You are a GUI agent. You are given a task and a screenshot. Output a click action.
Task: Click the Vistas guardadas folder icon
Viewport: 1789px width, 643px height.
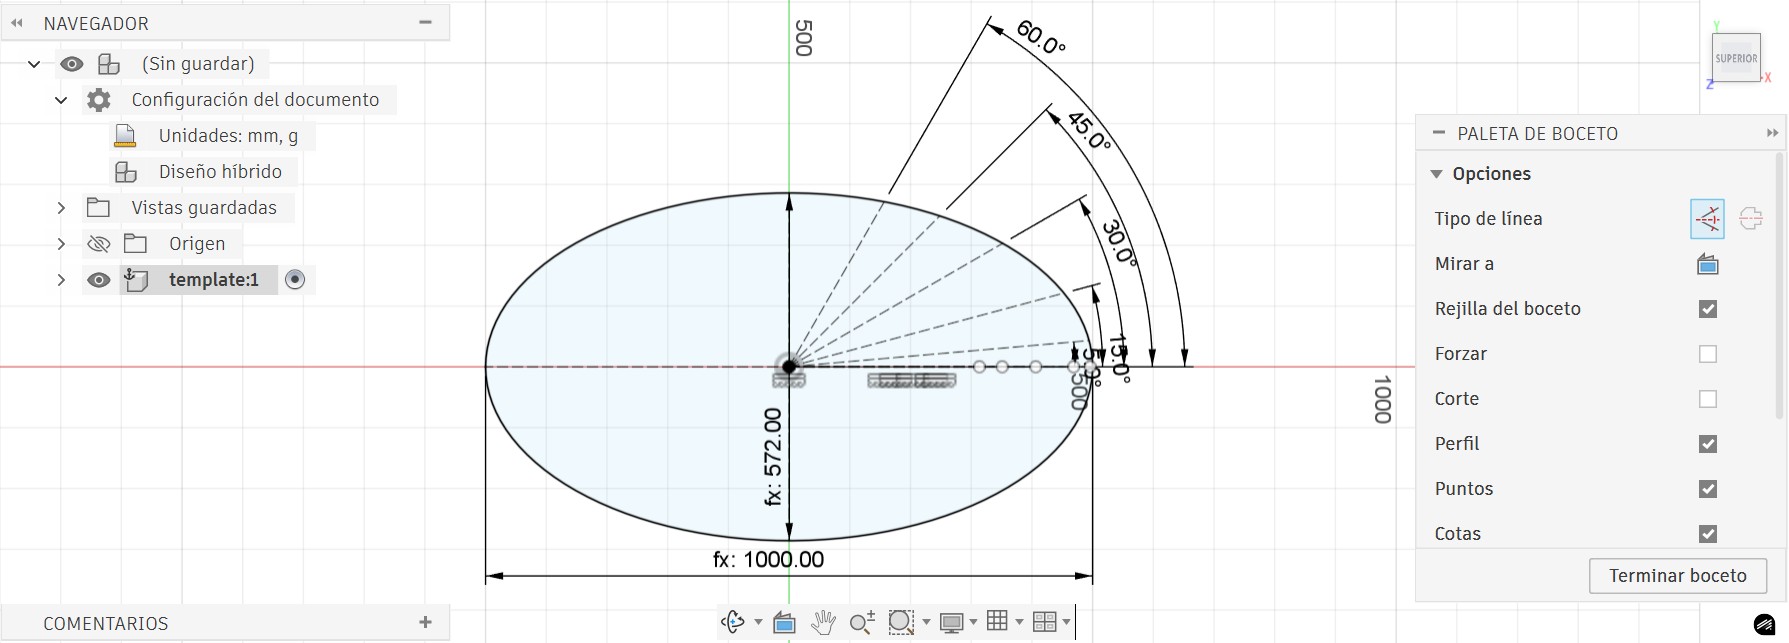coord(98,208)
